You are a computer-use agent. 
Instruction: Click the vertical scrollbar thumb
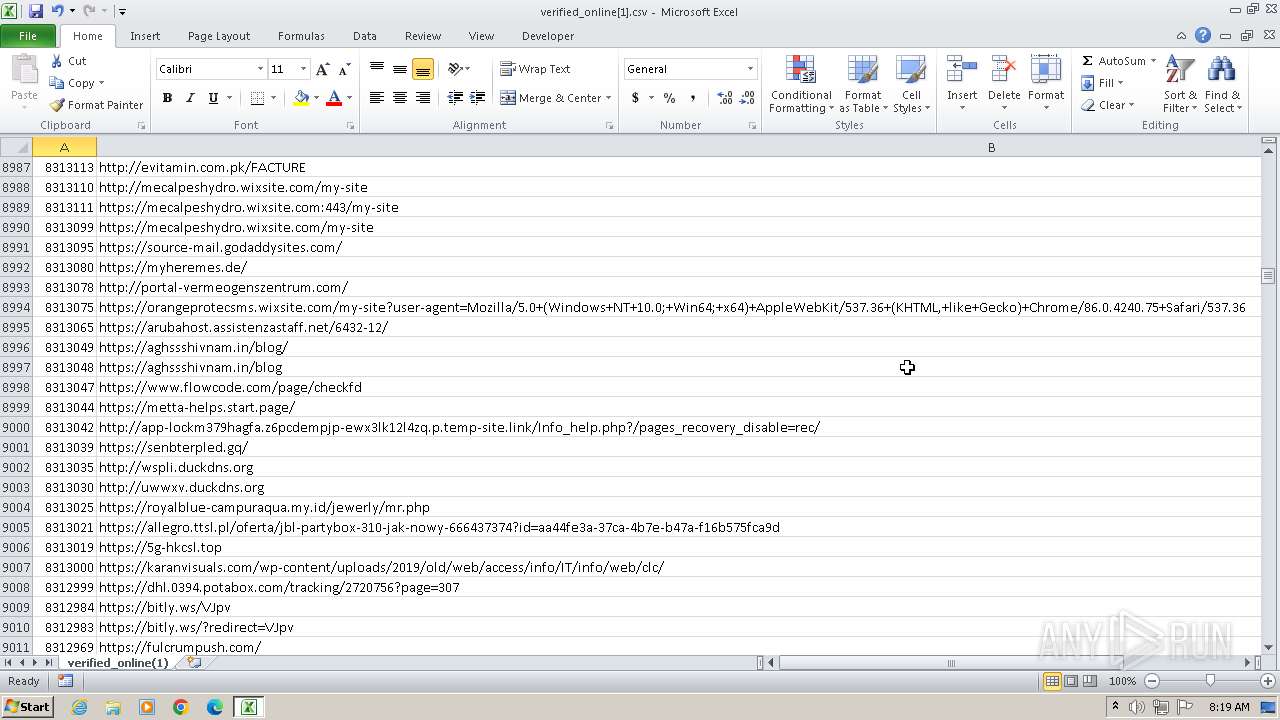tap(1269, 276)
